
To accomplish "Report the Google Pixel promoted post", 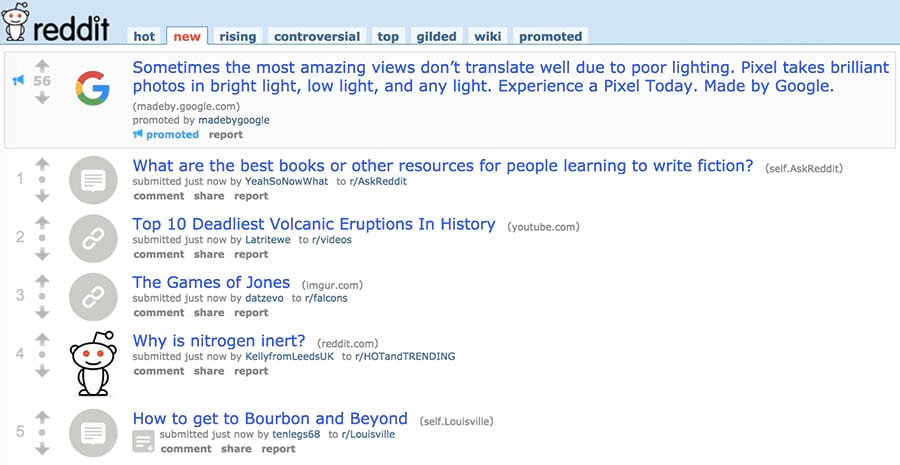I will [x=225, y=134].
